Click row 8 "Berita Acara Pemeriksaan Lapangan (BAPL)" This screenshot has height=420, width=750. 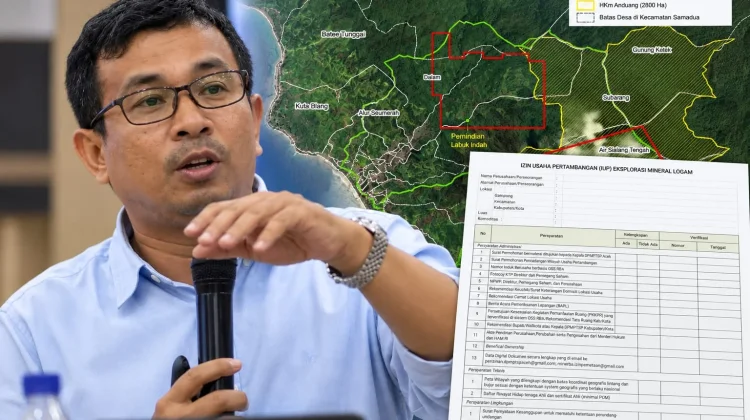[x=528, y=305]
